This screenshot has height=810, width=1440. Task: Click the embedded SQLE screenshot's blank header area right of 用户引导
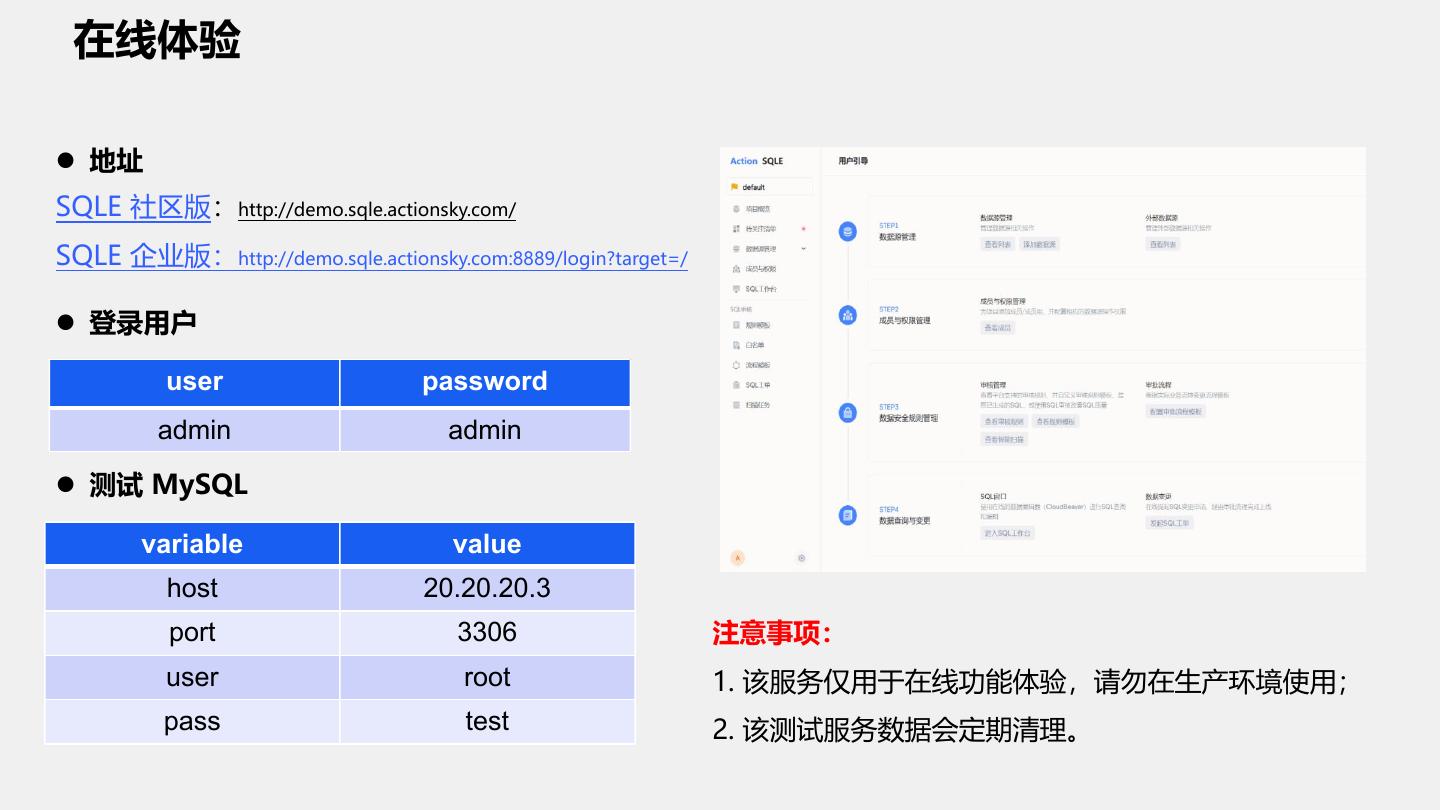1117,161
